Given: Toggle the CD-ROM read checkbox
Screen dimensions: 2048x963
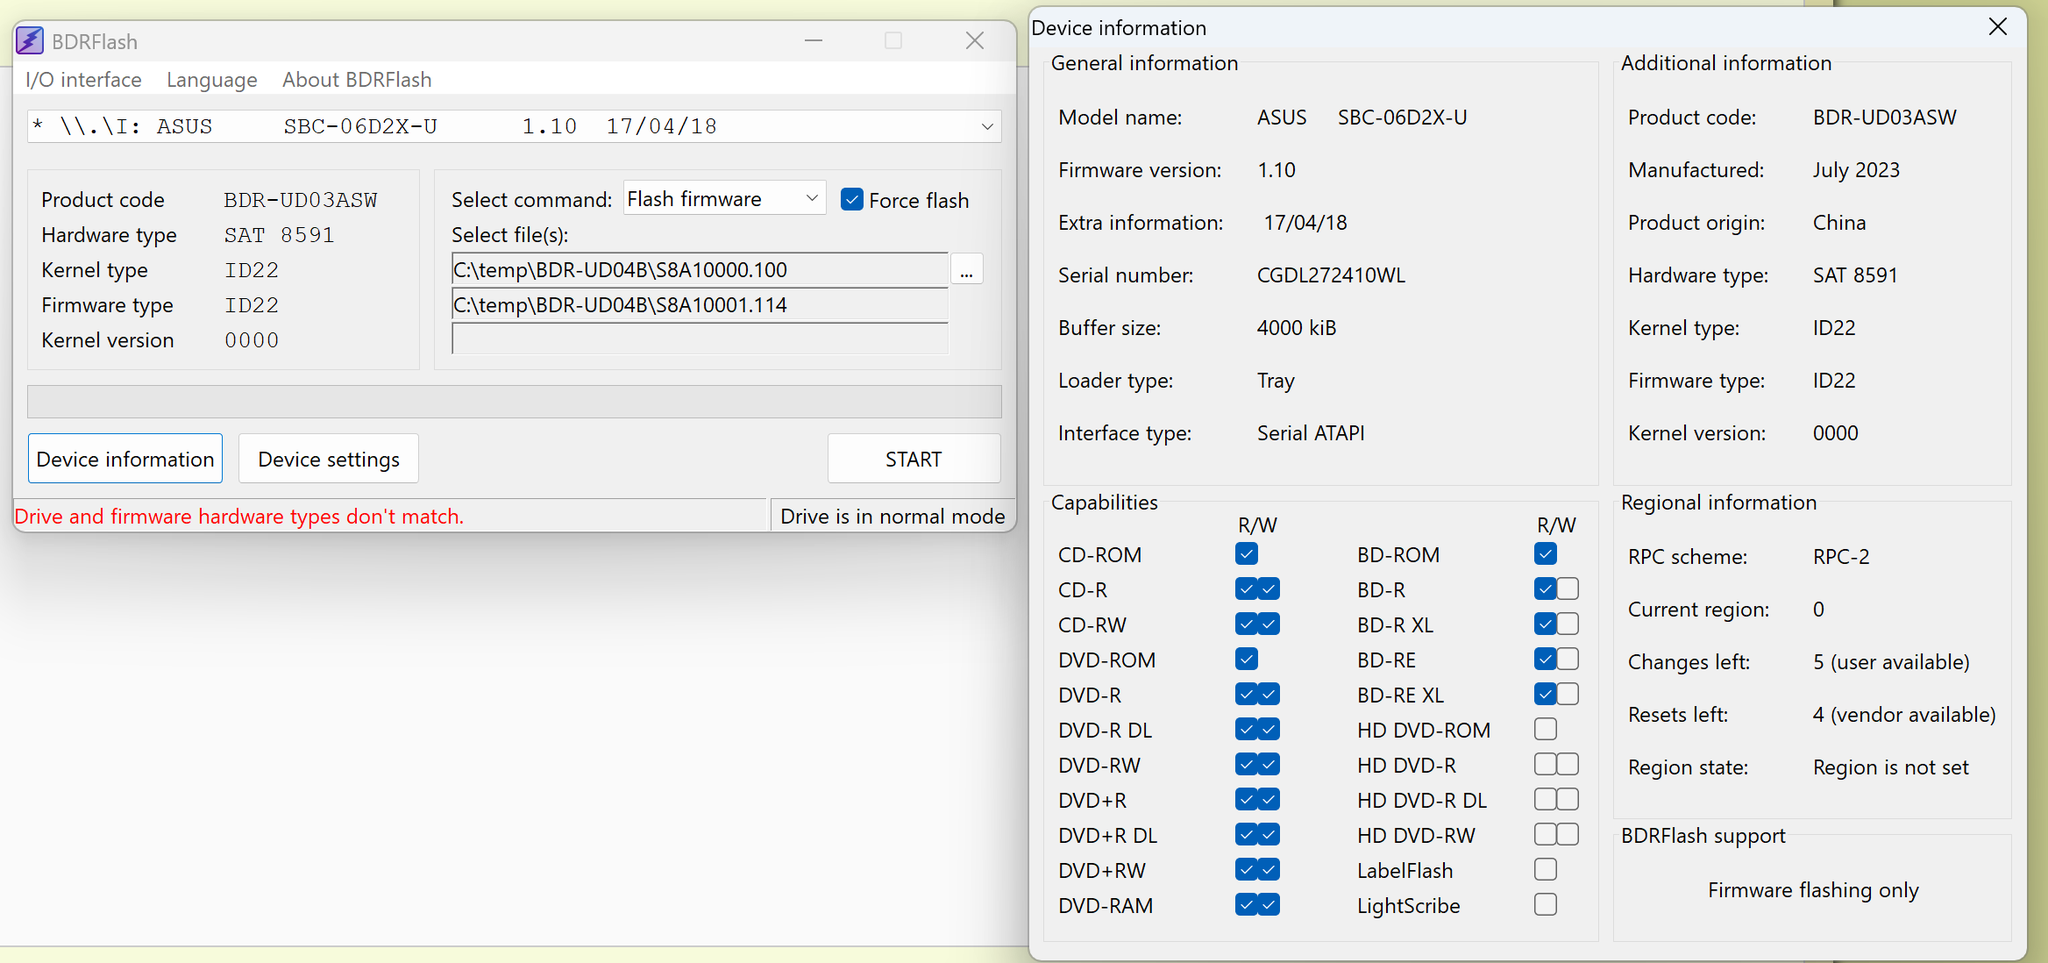Looking at the screenshot, I should pyautogui.click(x=1246, y=554).
